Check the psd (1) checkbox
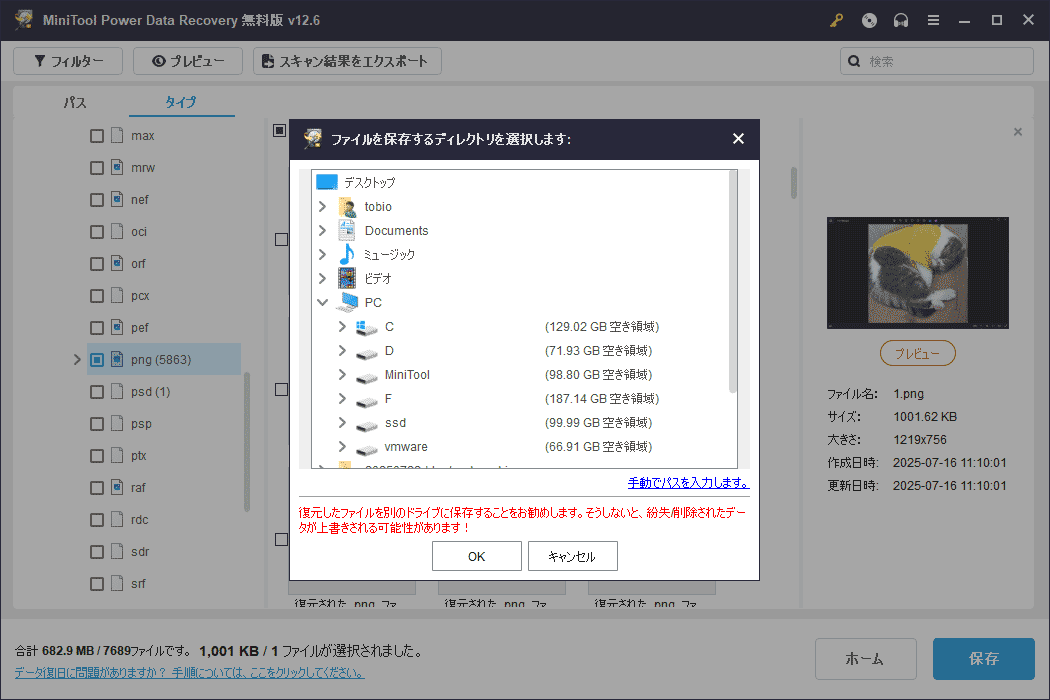The width and height of the screenshot is (1050, 700). [x=97, y=392]
